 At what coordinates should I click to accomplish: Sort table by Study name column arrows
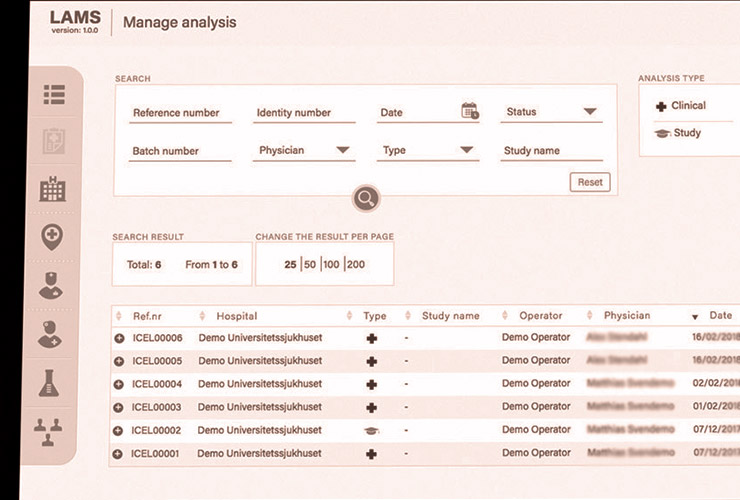pos(408,315)
